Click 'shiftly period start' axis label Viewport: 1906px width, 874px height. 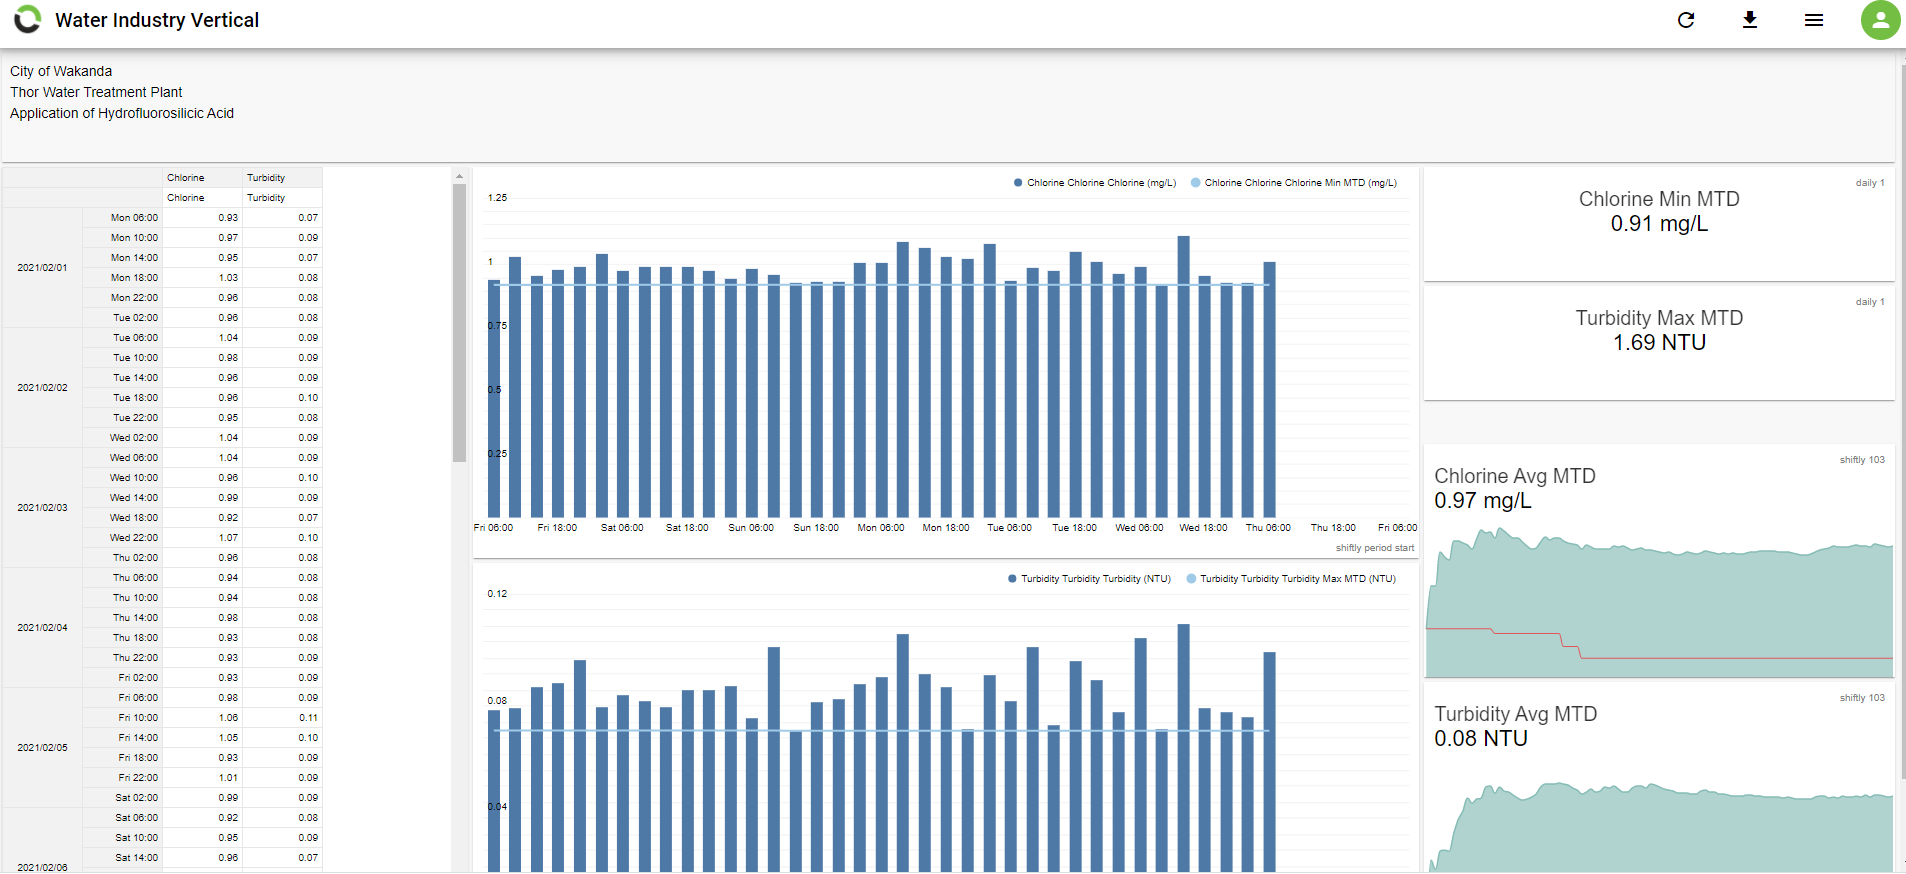[1375, 548]
